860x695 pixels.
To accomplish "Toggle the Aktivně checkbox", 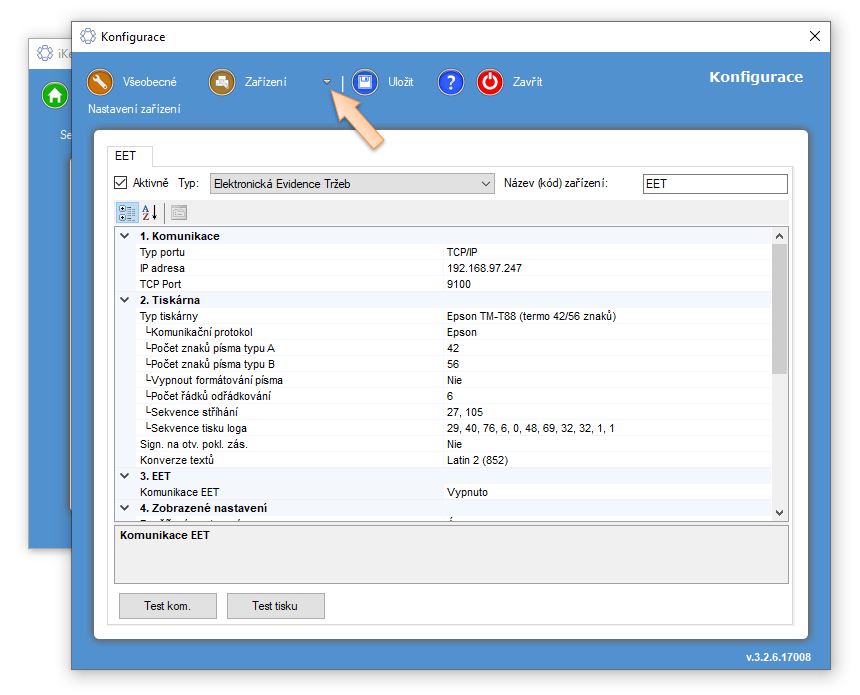I will point(122,183).
